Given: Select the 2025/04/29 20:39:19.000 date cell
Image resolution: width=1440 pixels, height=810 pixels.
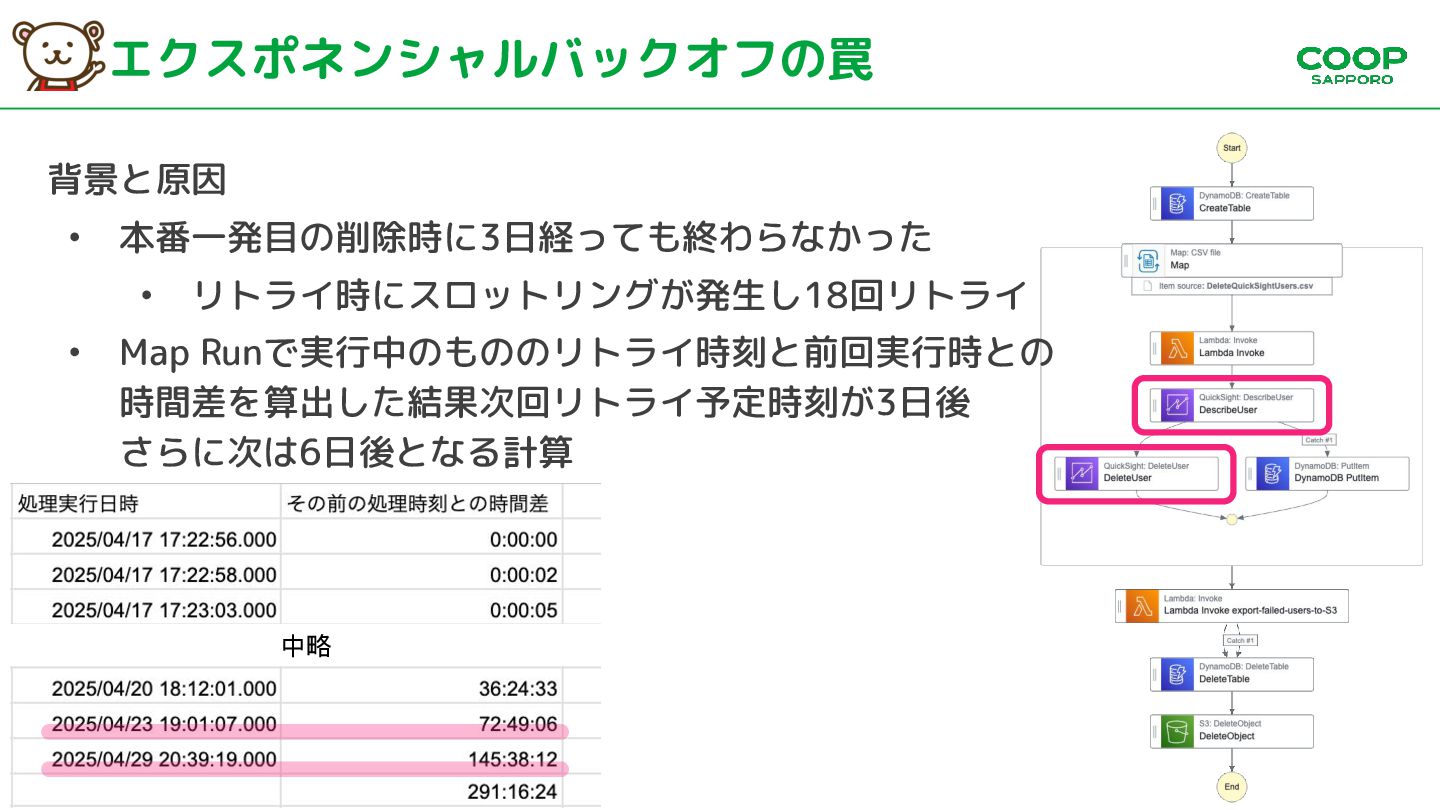Looking at the screenshot, I should pyautogui.click(x=164, y=760).
